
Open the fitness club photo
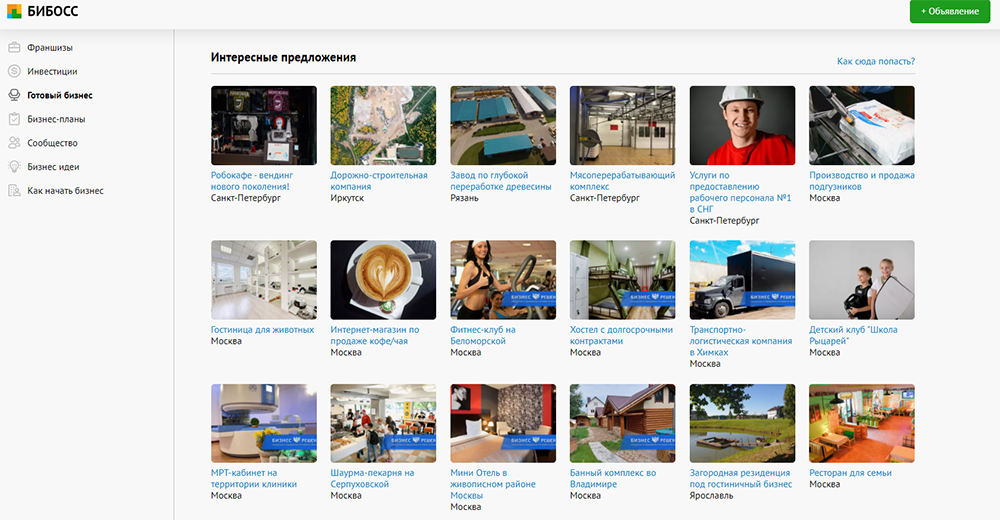coord(503,280)
